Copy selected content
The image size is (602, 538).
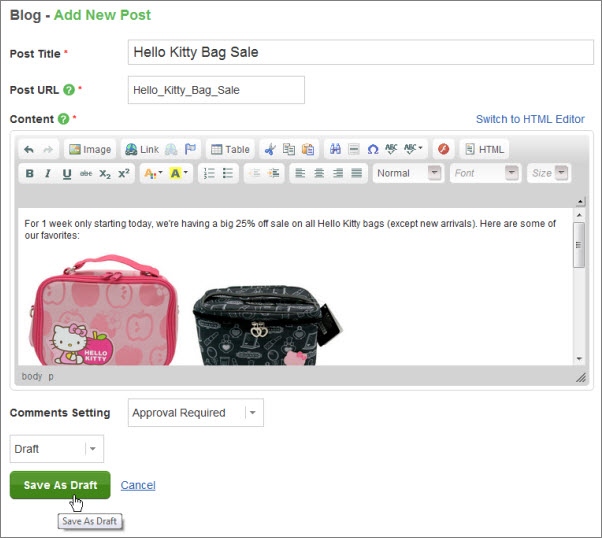(x=289, y=149)
